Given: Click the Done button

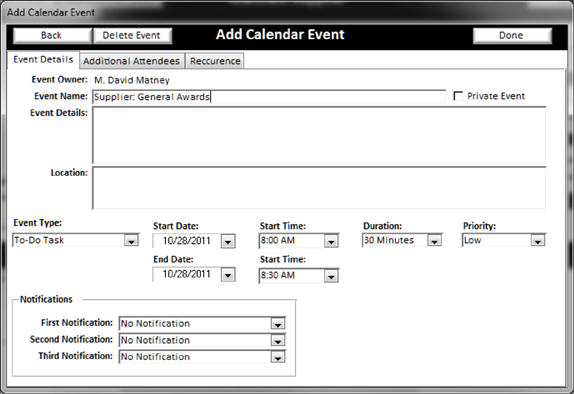Looking at the screenshot, I should pyautogui.click(x=512, y=36).
